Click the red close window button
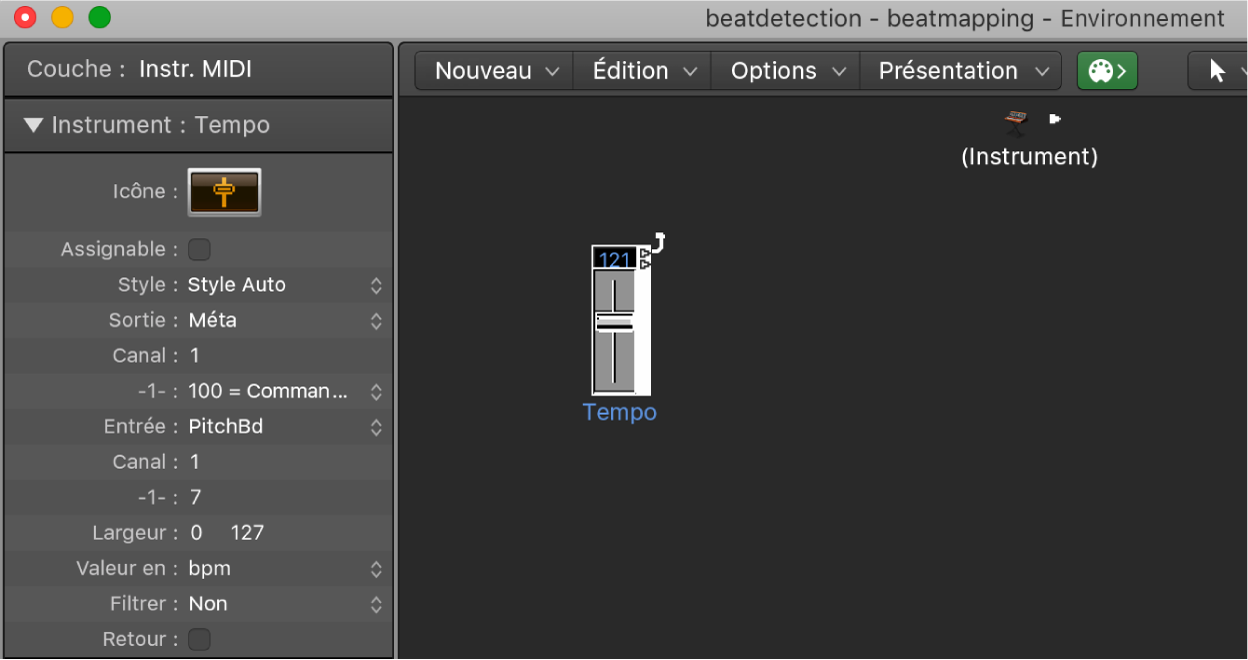Viewport: 1248px width, 660px height. (x=24, y=17)
